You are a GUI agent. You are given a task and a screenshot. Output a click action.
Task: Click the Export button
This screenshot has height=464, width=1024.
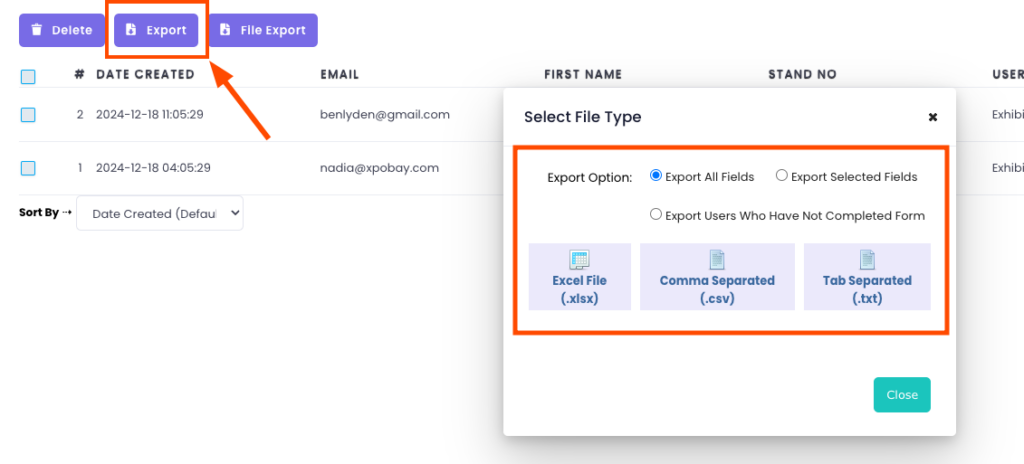coord(156,30)
